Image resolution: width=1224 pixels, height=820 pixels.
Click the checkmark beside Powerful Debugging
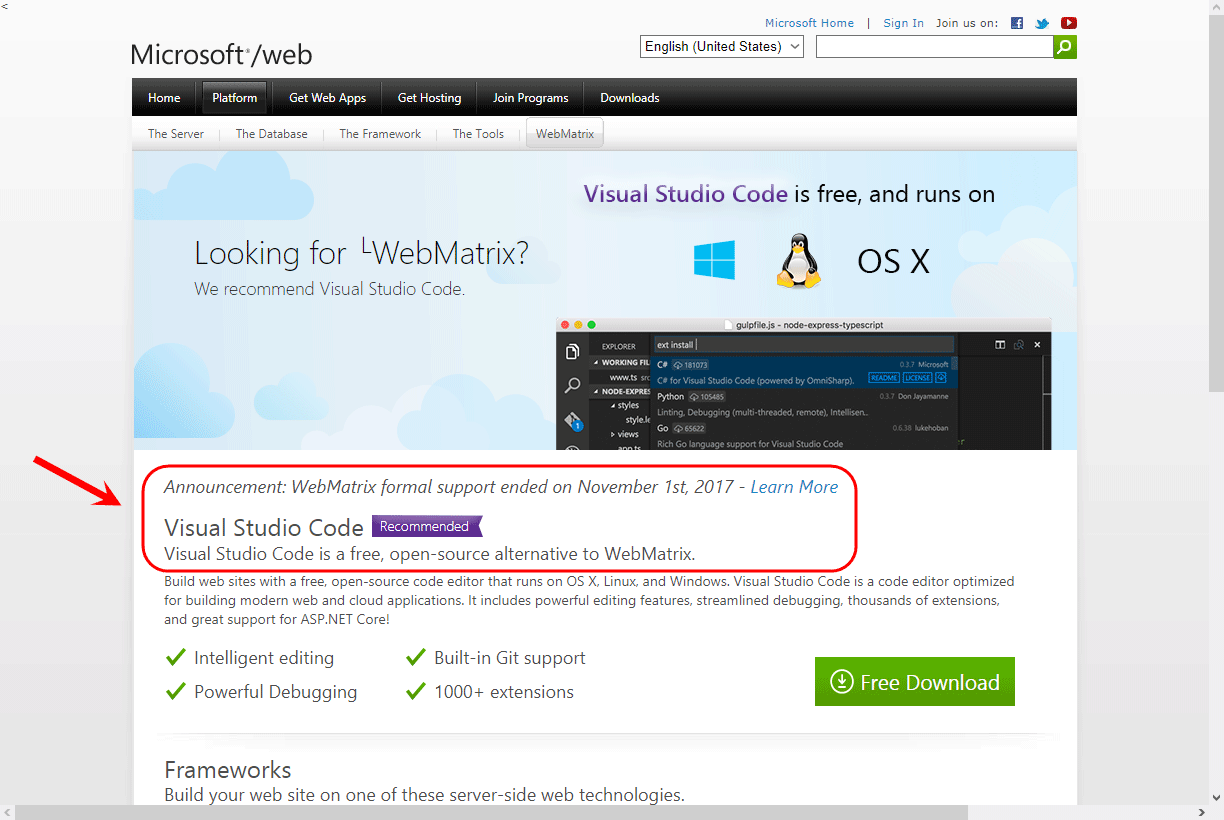point(175,691)
